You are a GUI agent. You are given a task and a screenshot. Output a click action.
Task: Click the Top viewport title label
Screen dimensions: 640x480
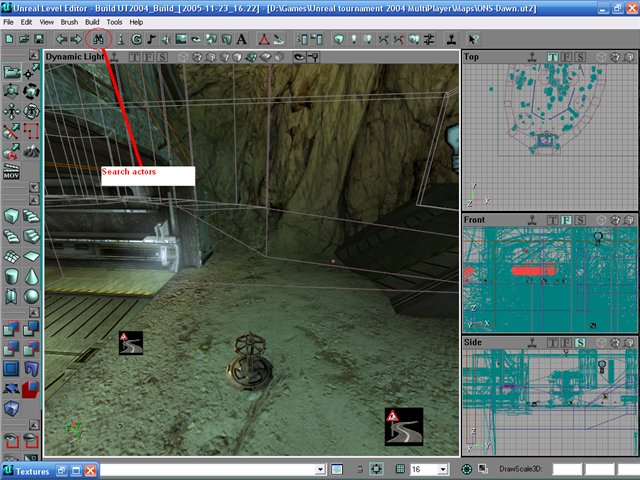pos(472,57)
